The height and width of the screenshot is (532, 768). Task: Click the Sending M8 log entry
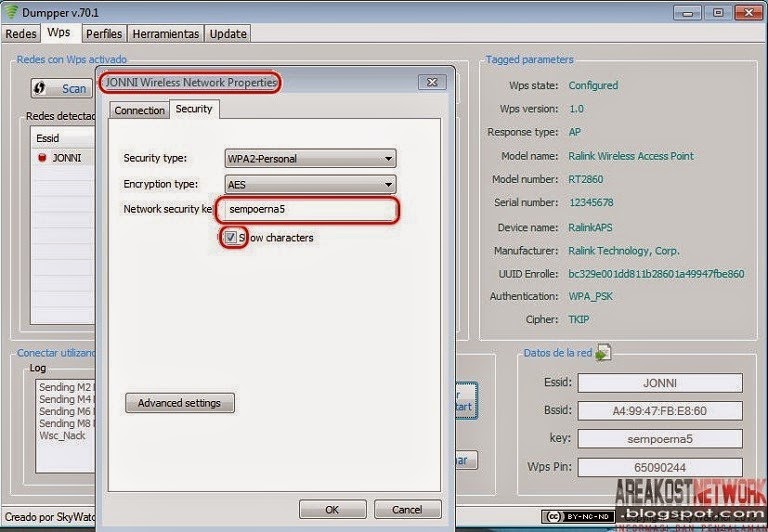click(x=67, y=423)
